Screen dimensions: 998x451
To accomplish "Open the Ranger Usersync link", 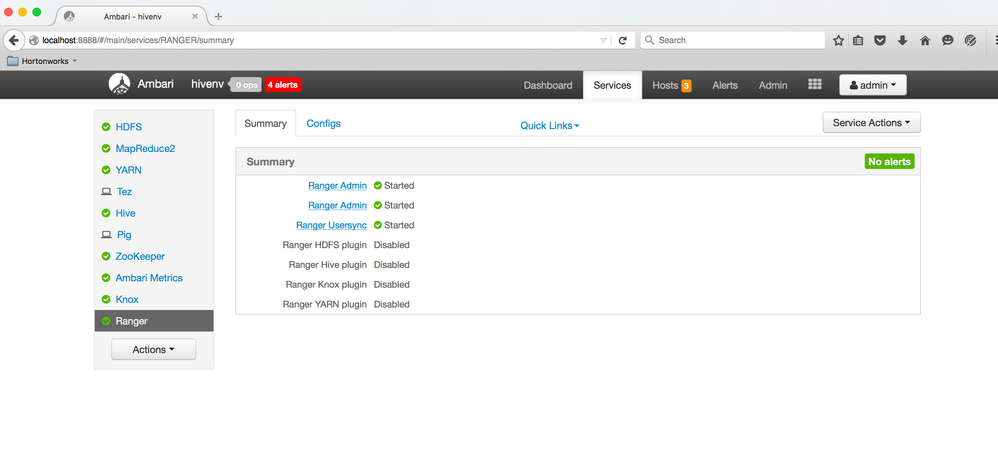I will (331, 225).
